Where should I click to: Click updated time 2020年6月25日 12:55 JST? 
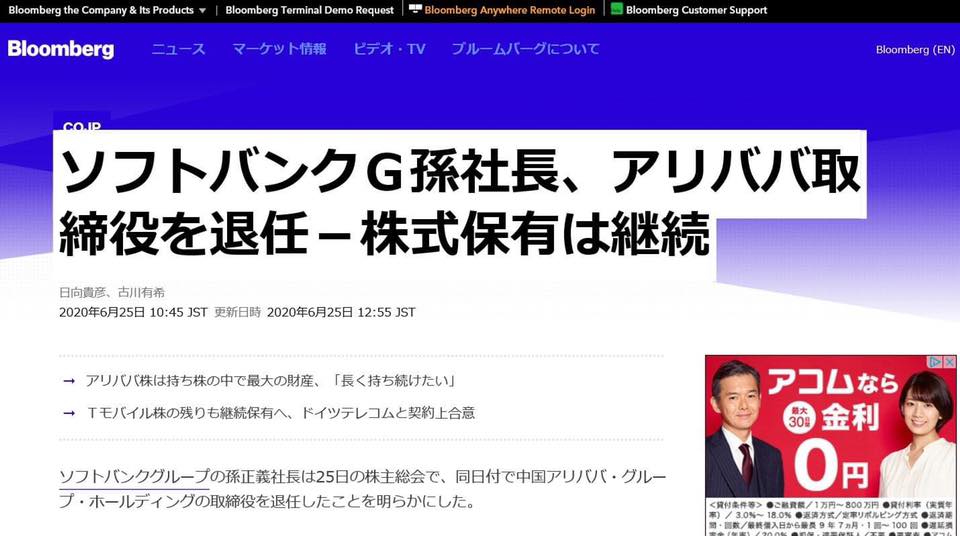[x=341, y=312]
